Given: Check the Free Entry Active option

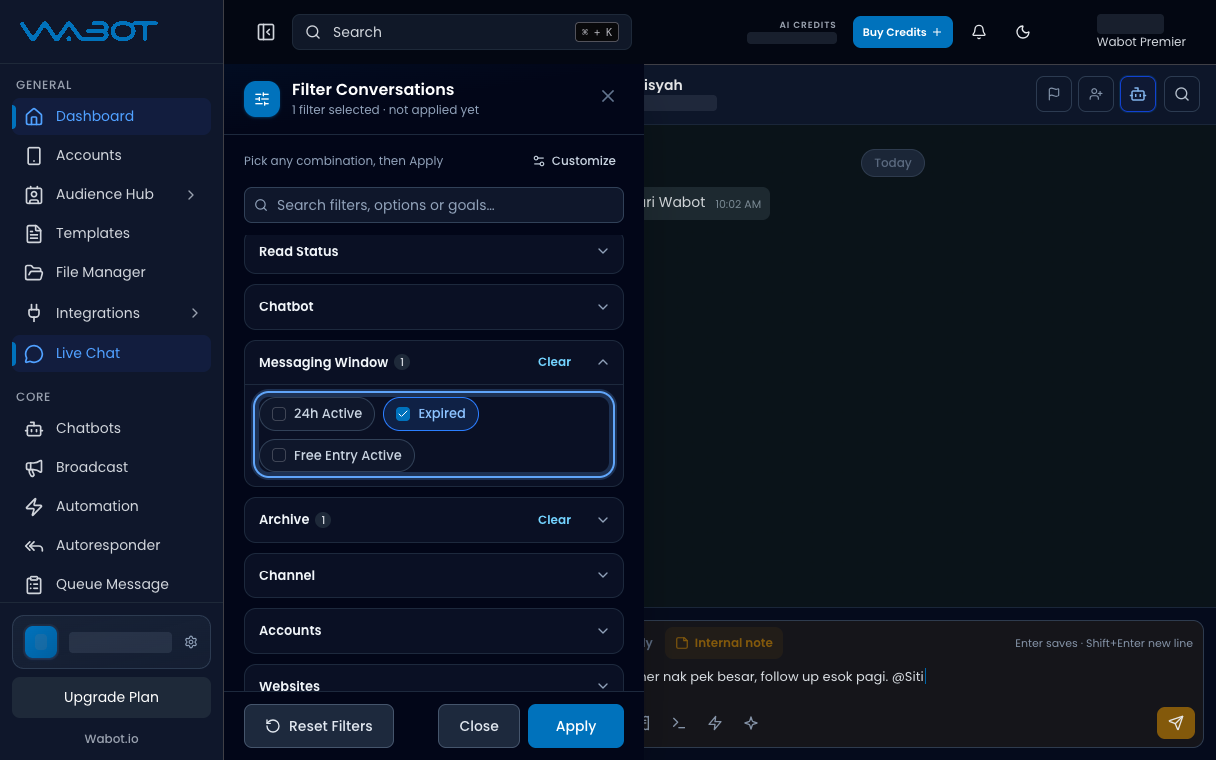Looking at the screenshot, I should click(x=337, y=455).
